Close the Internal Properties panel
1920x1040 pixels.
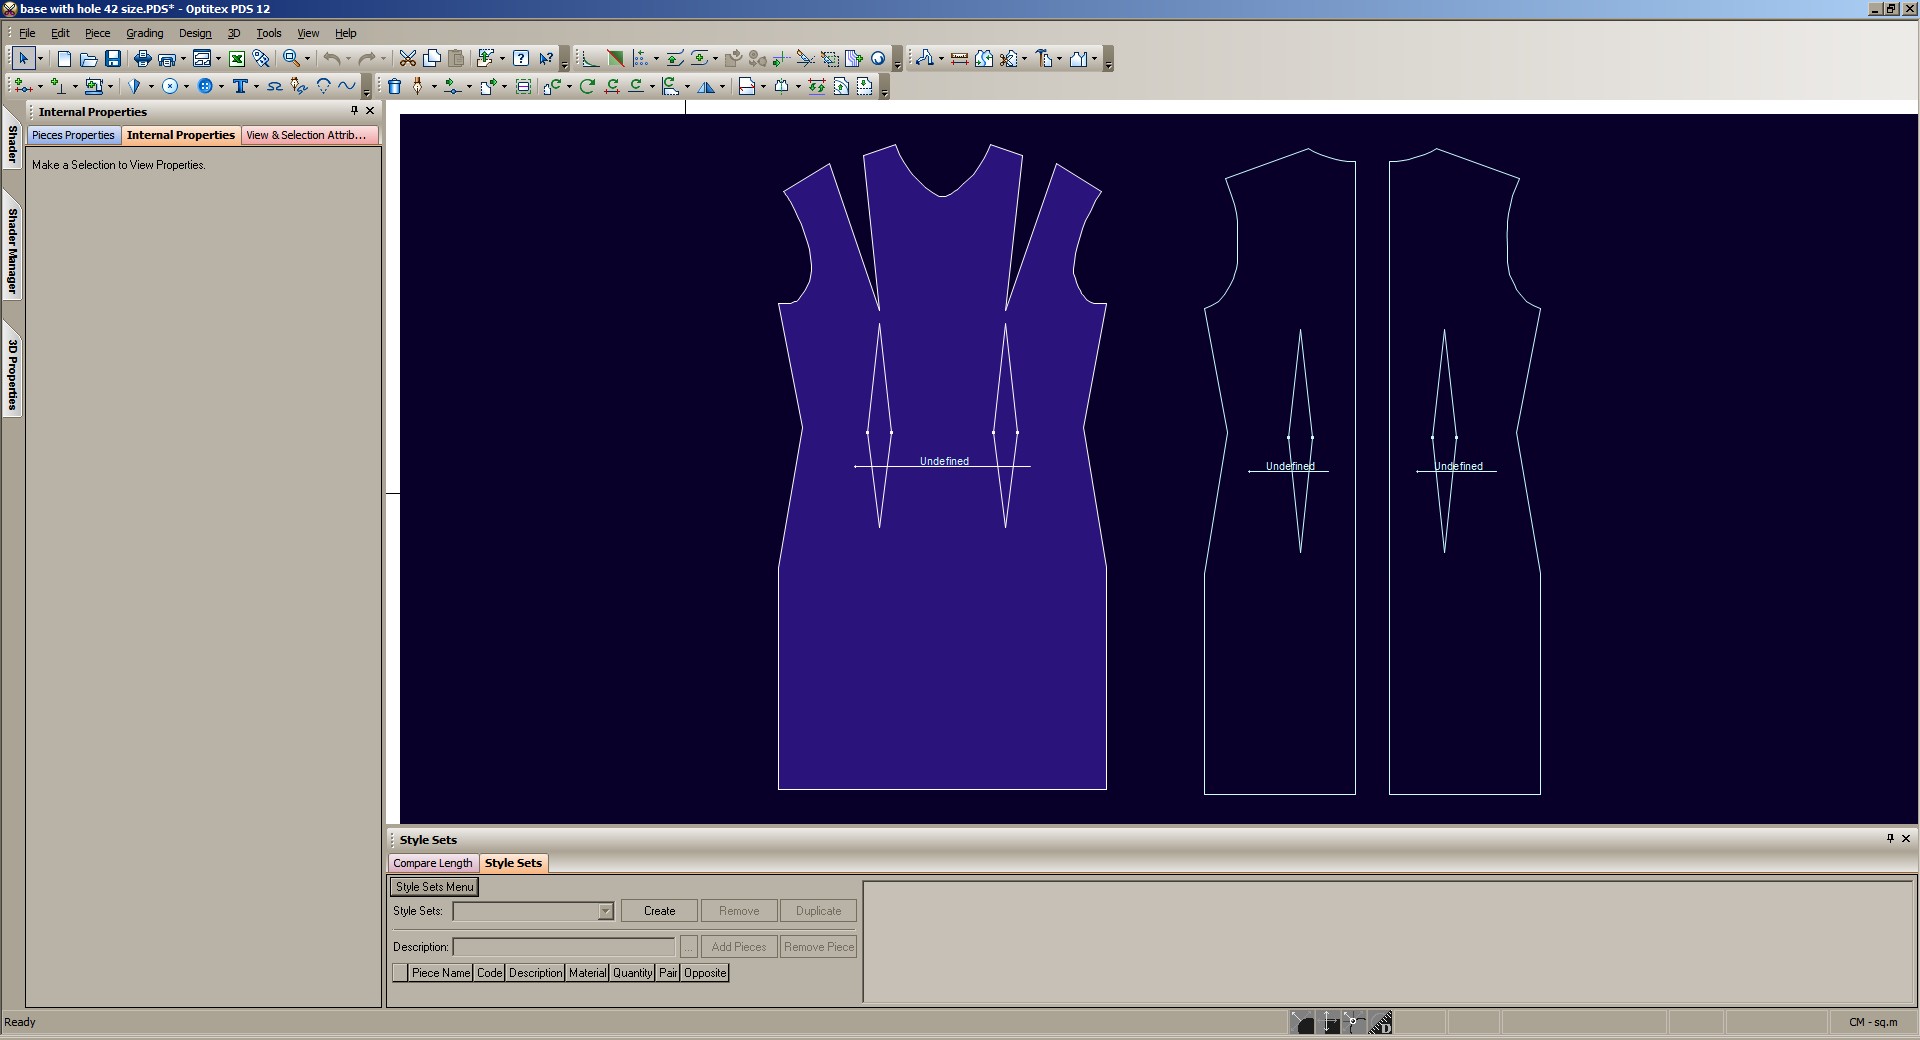click(x=370, y=111)
